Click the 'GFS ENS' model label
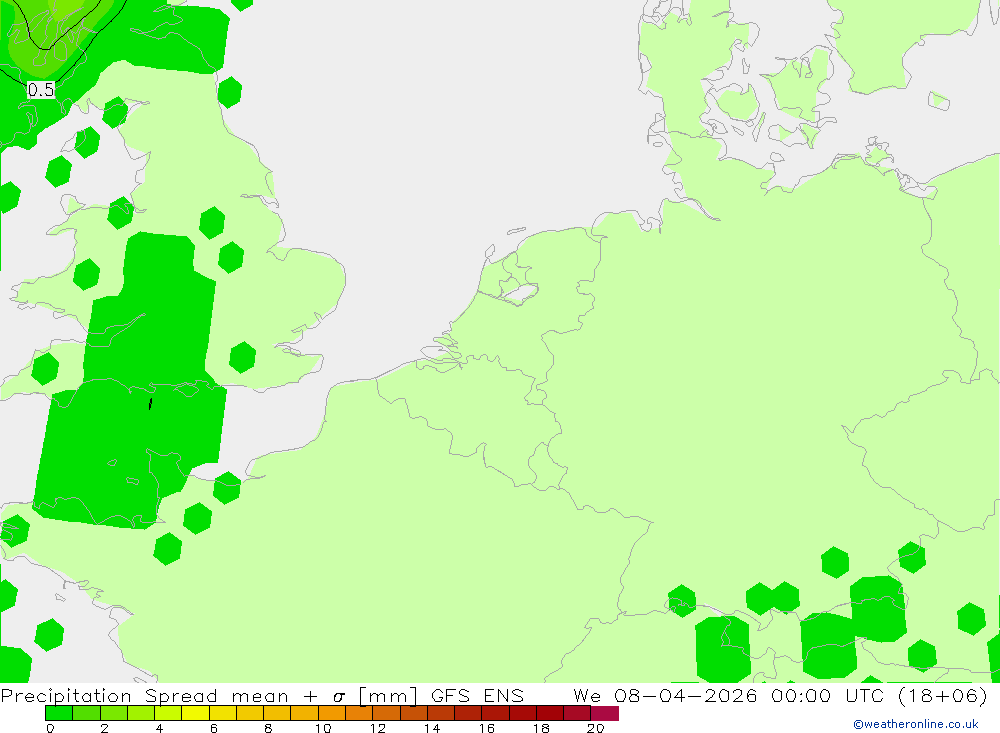Viewport: 1000px width, 733px height. click(x=477, y=695)
